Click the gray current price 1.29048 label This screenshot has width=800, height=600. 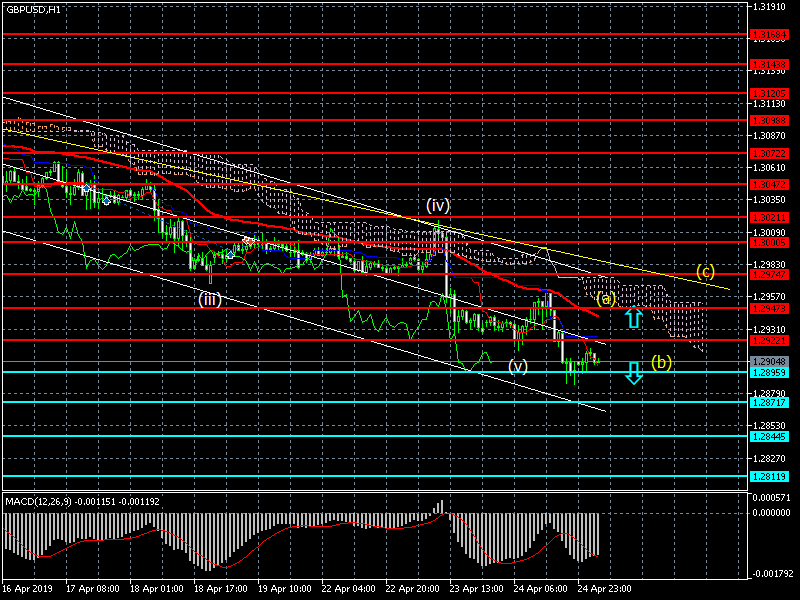(x=769, y=361)
